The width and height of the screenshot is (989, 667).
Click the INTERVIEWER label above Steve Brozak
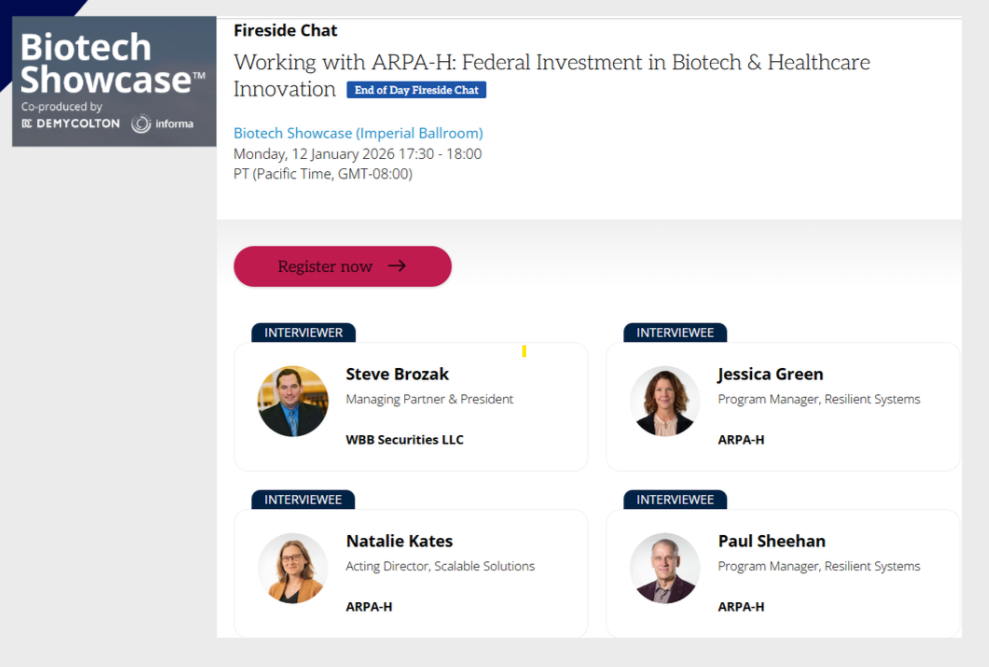click(303, 333)
